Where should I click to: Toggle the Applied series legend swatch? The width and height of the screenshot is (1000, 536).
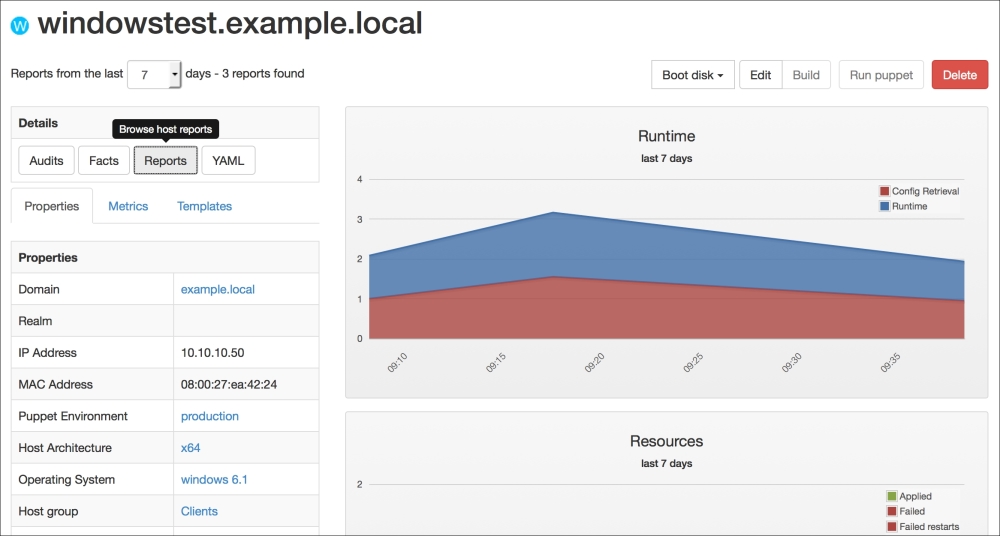point(891,496)
